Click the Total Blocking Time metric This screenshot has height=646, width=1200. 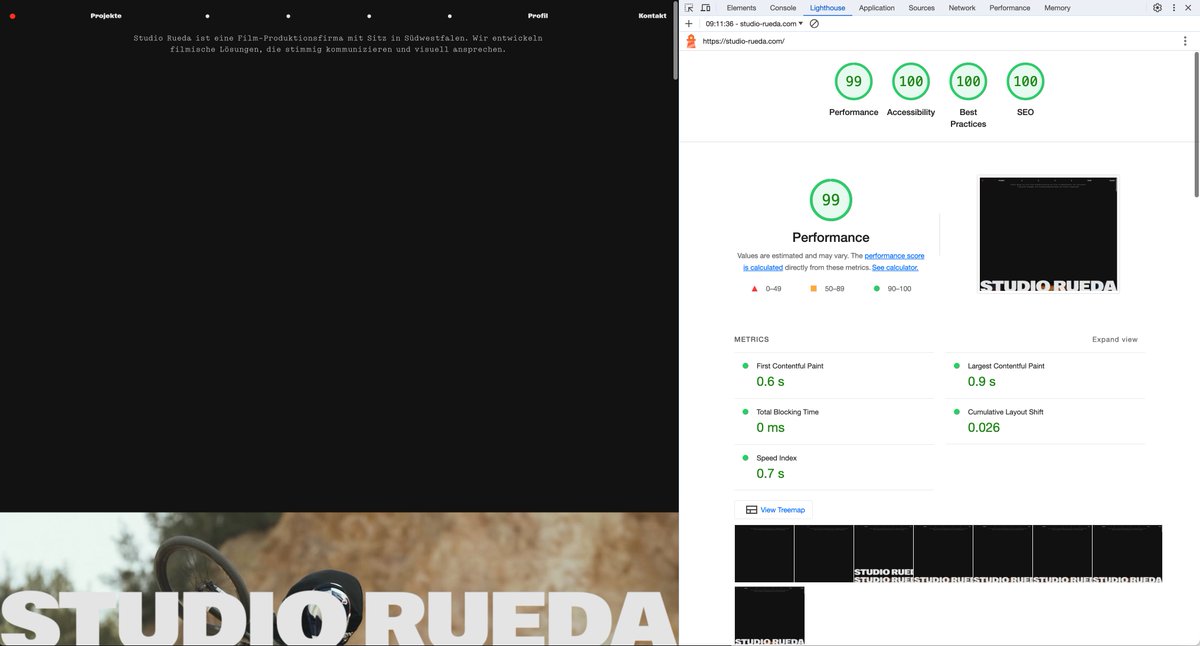coord(834,421)
